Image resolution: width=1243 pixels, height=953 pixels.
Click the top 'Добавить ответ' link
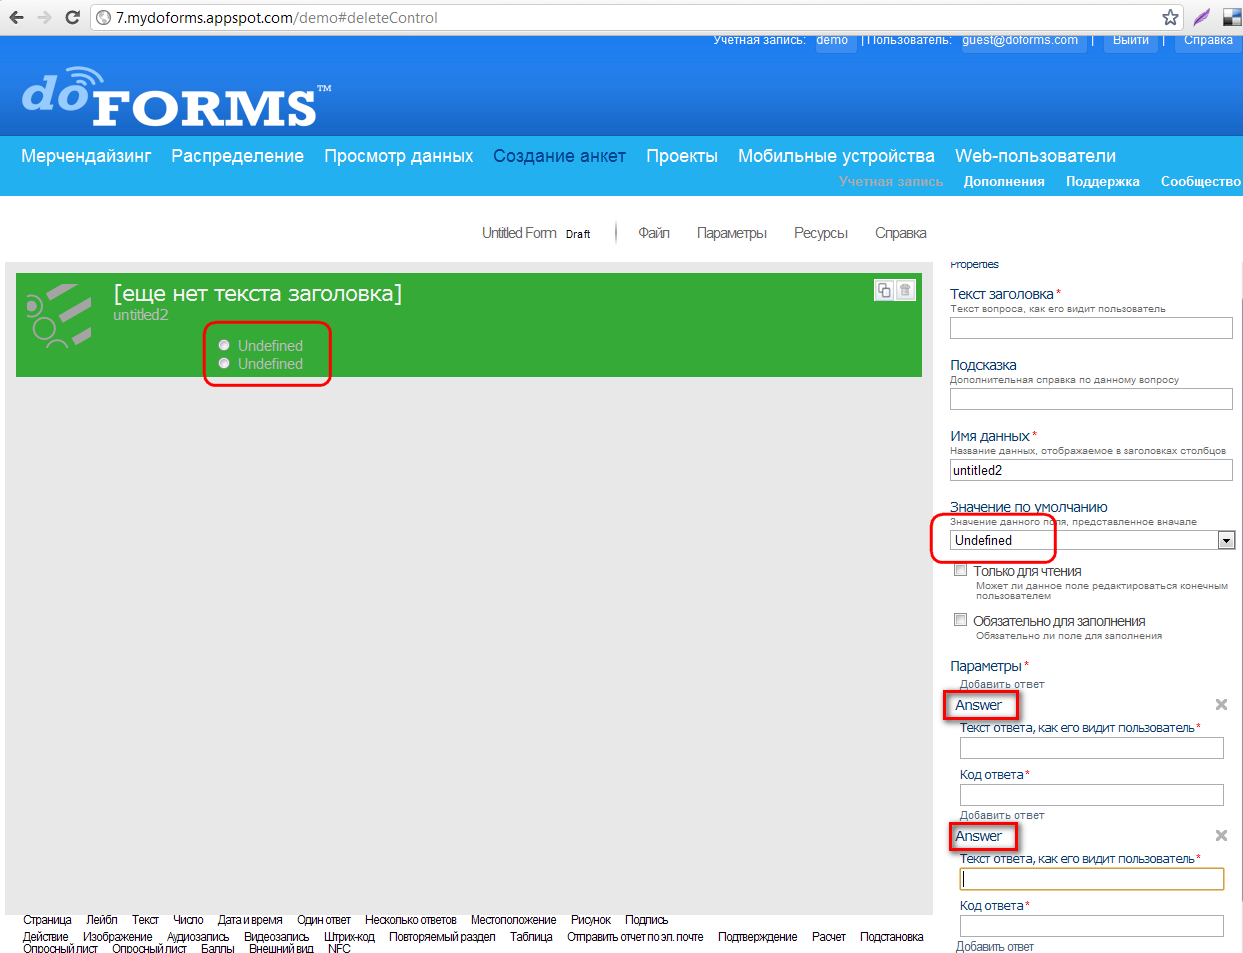click(x=1001, y=684)
